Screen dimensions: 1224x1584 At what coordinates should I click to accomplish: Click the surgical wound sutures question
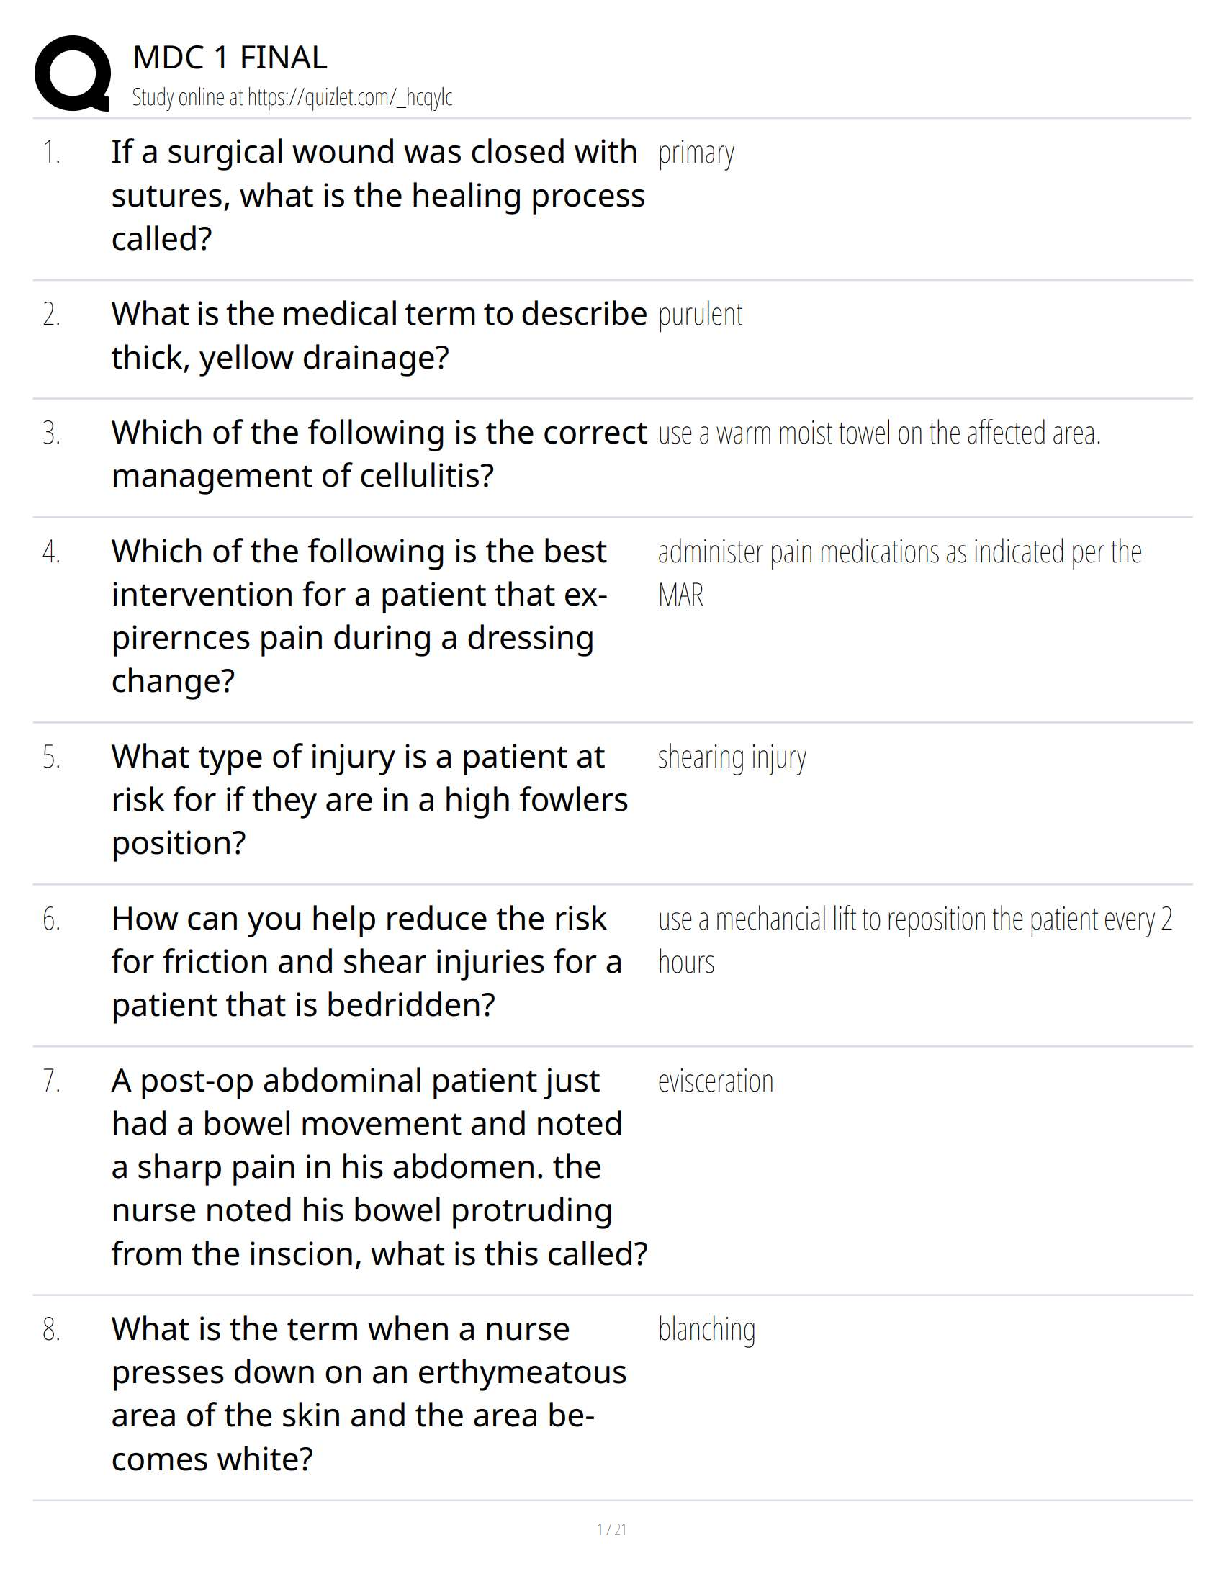point(377,195)
